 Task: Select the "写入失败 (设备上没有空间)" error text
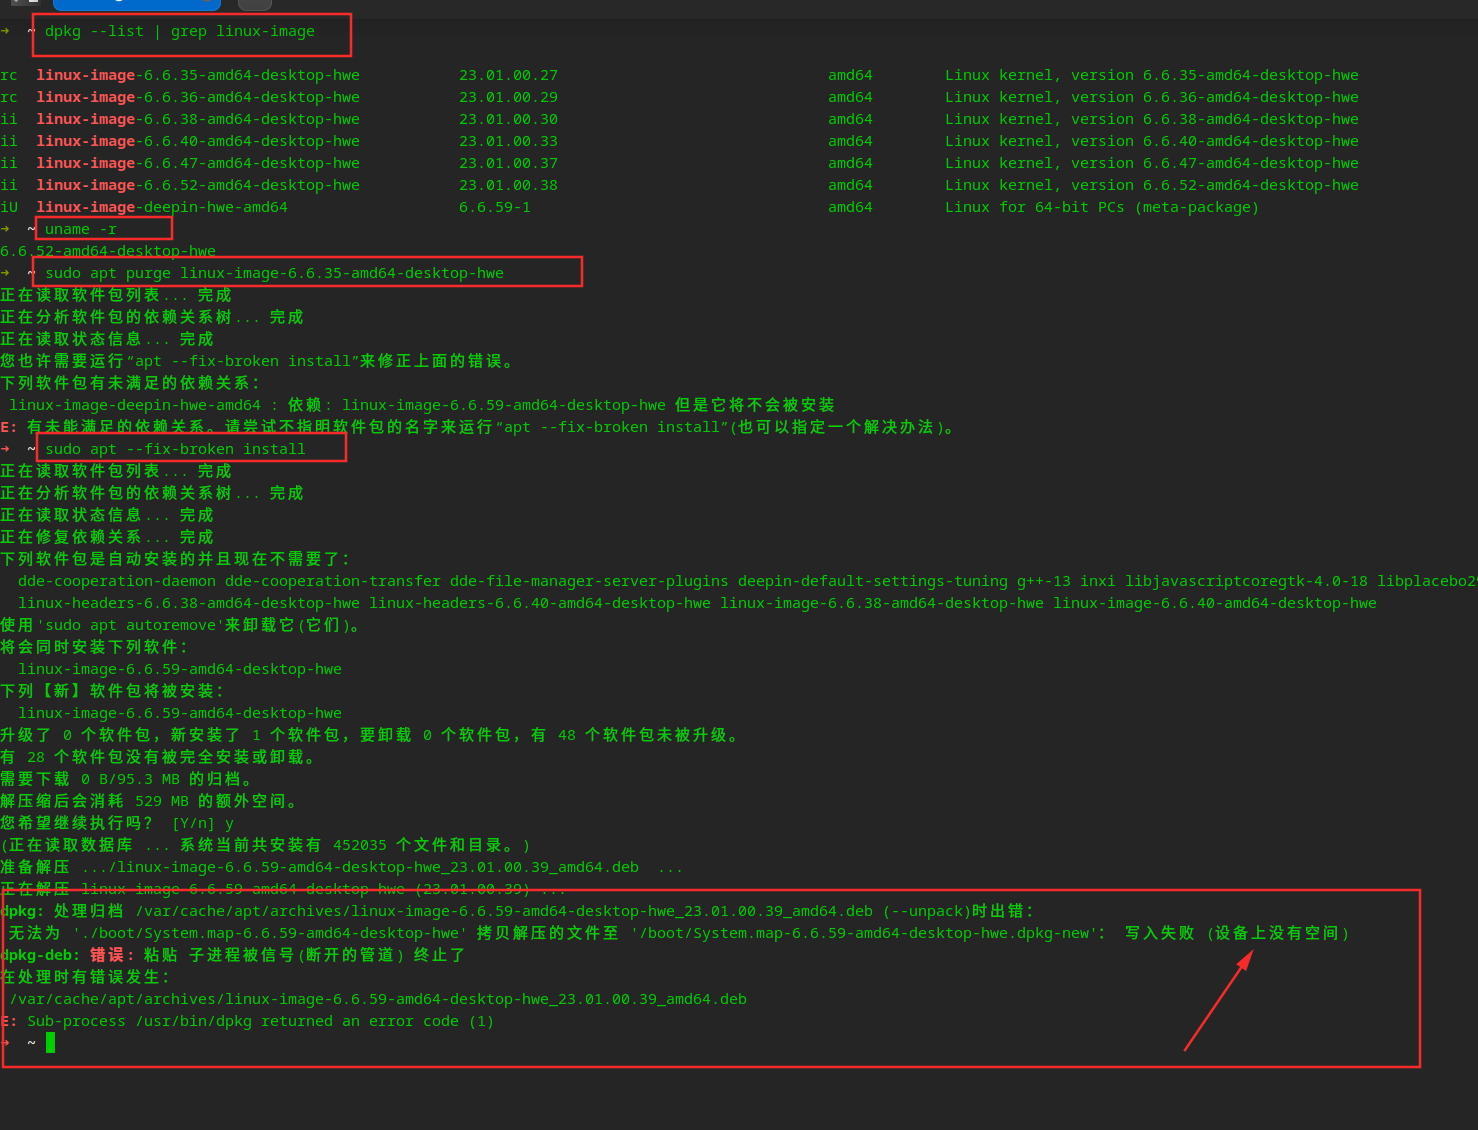pyautogui.click(x=1238, y=933)
